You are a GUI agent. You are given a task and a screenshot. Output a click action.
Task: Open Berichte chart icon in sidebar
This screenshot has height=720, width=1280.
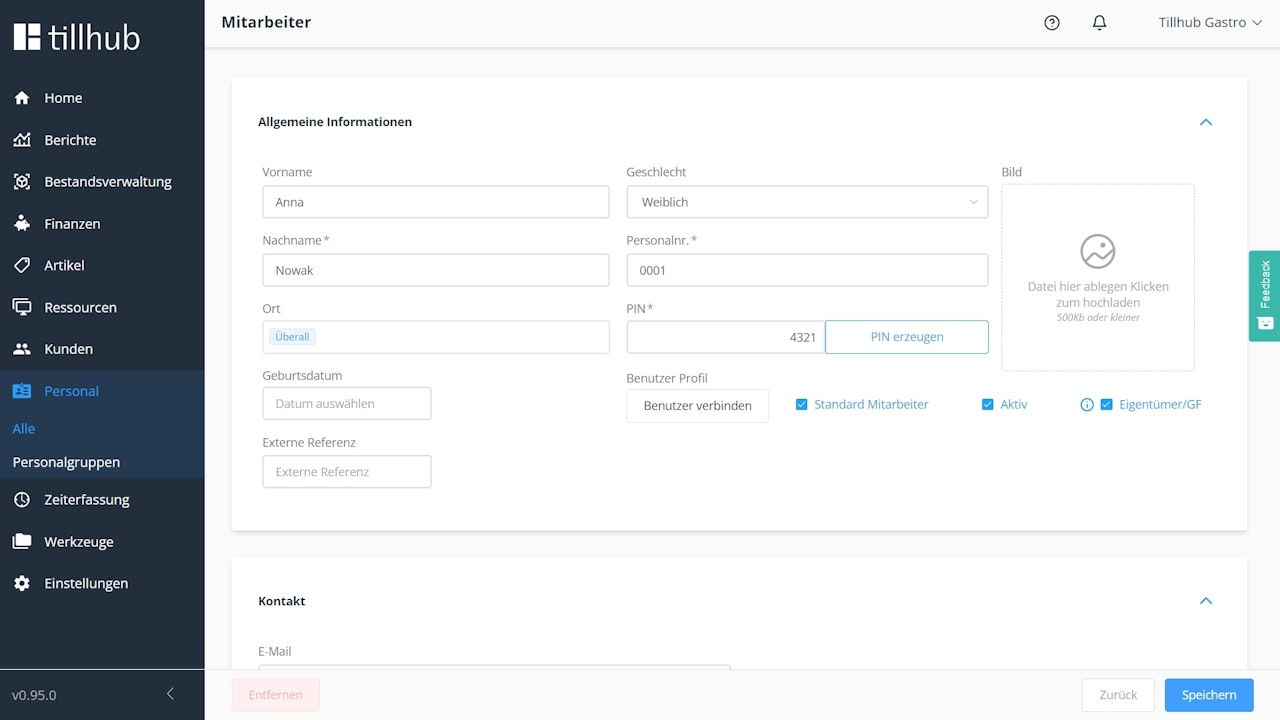[x=22, y=140]
